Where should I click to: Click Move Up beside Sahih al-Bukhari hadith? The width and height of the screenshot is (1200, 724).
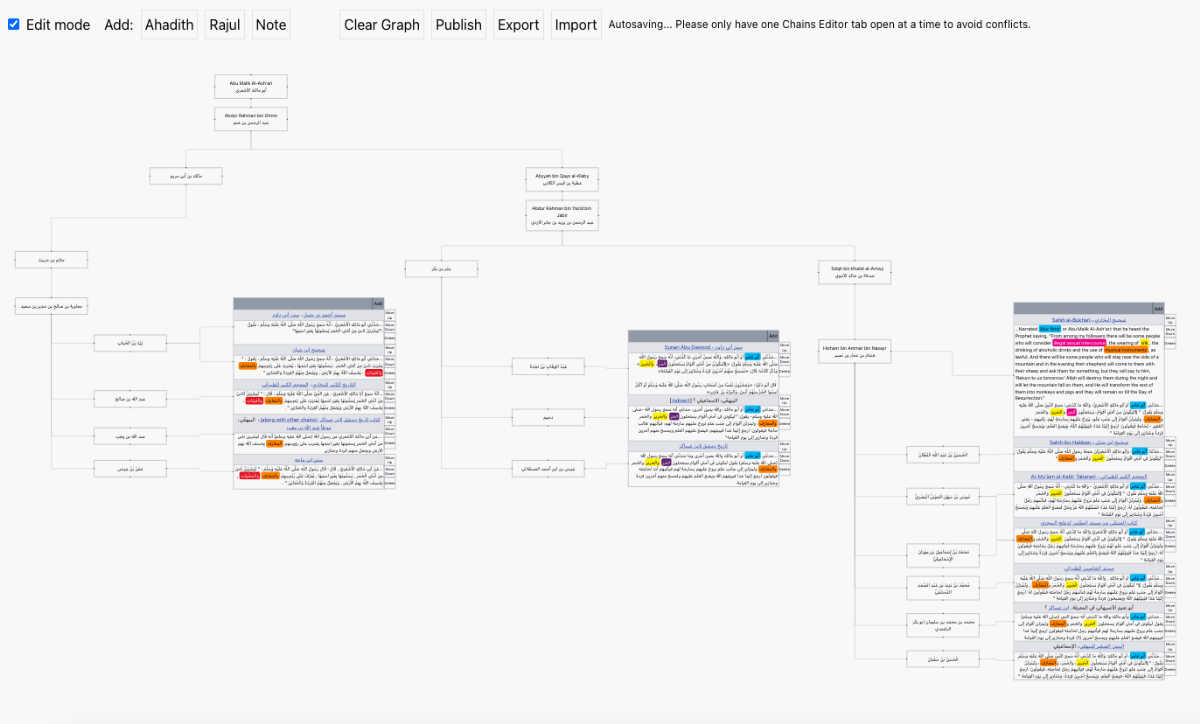pyautogui.click(x=1169, y=318)
